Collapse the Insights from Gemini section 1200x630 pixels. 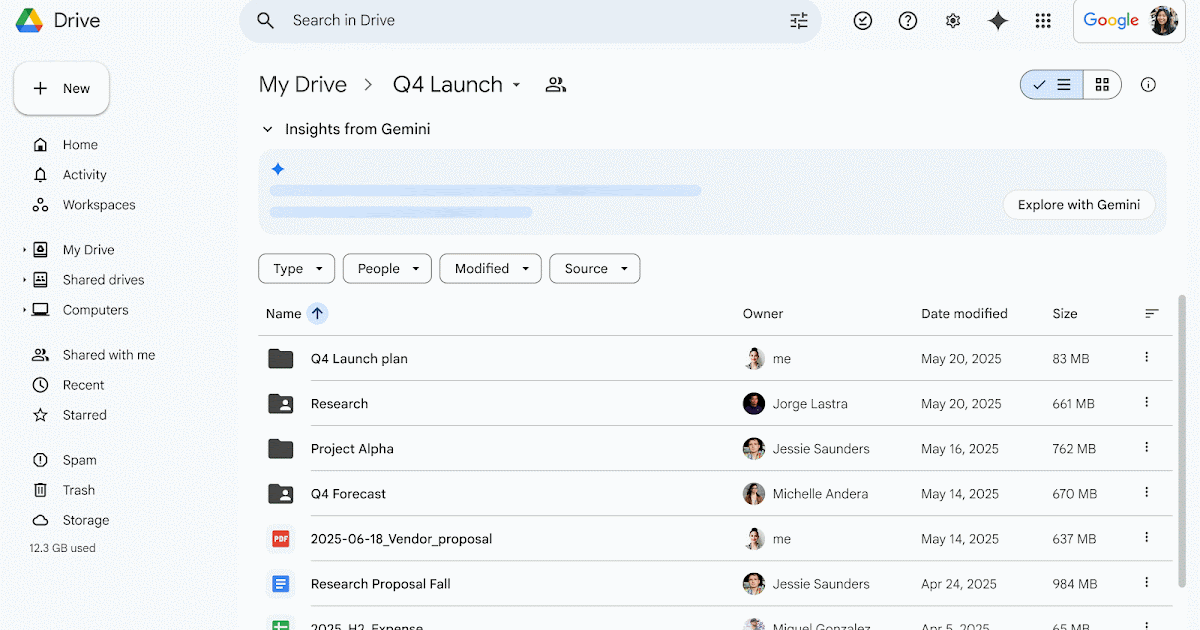point(267,130)
